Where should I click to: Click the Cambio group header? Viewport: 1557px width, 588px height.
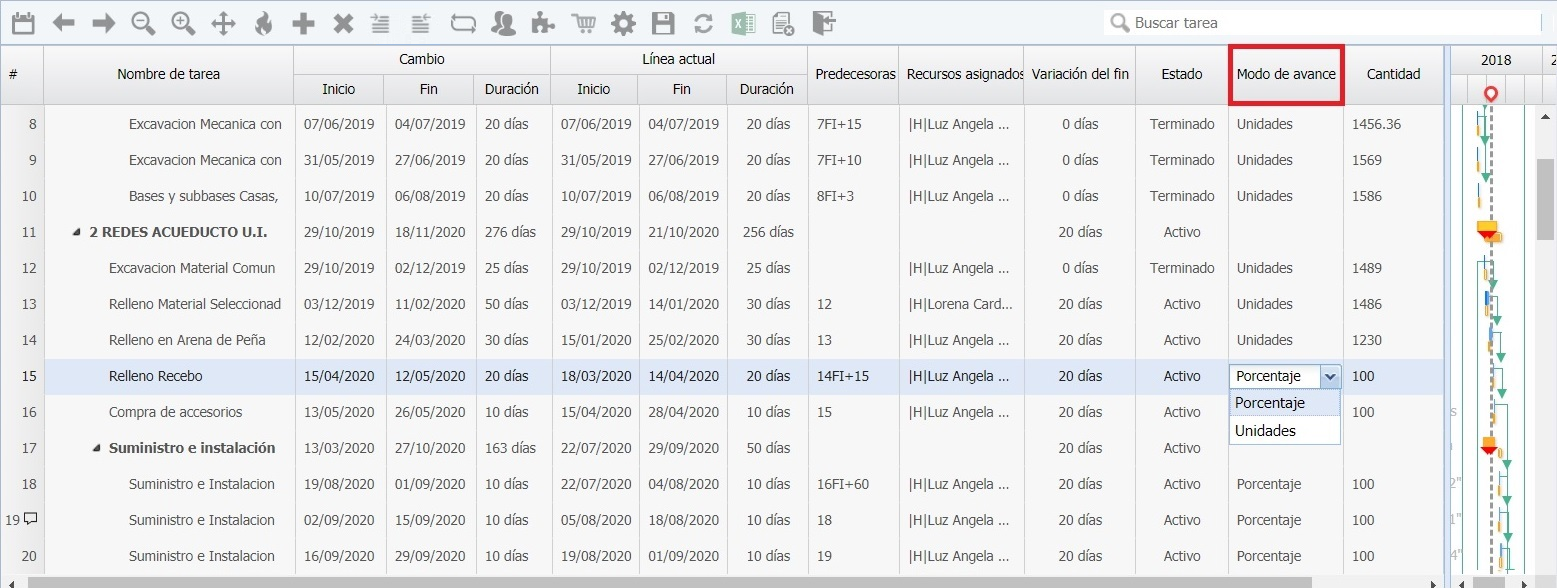tap(422, 59)
